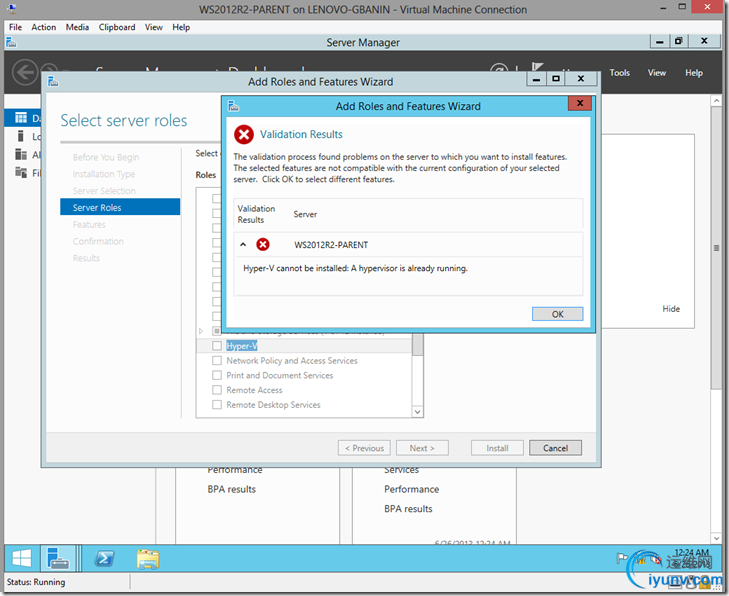
Task: Open the Server Manager View menu
Action: [656, 73]
